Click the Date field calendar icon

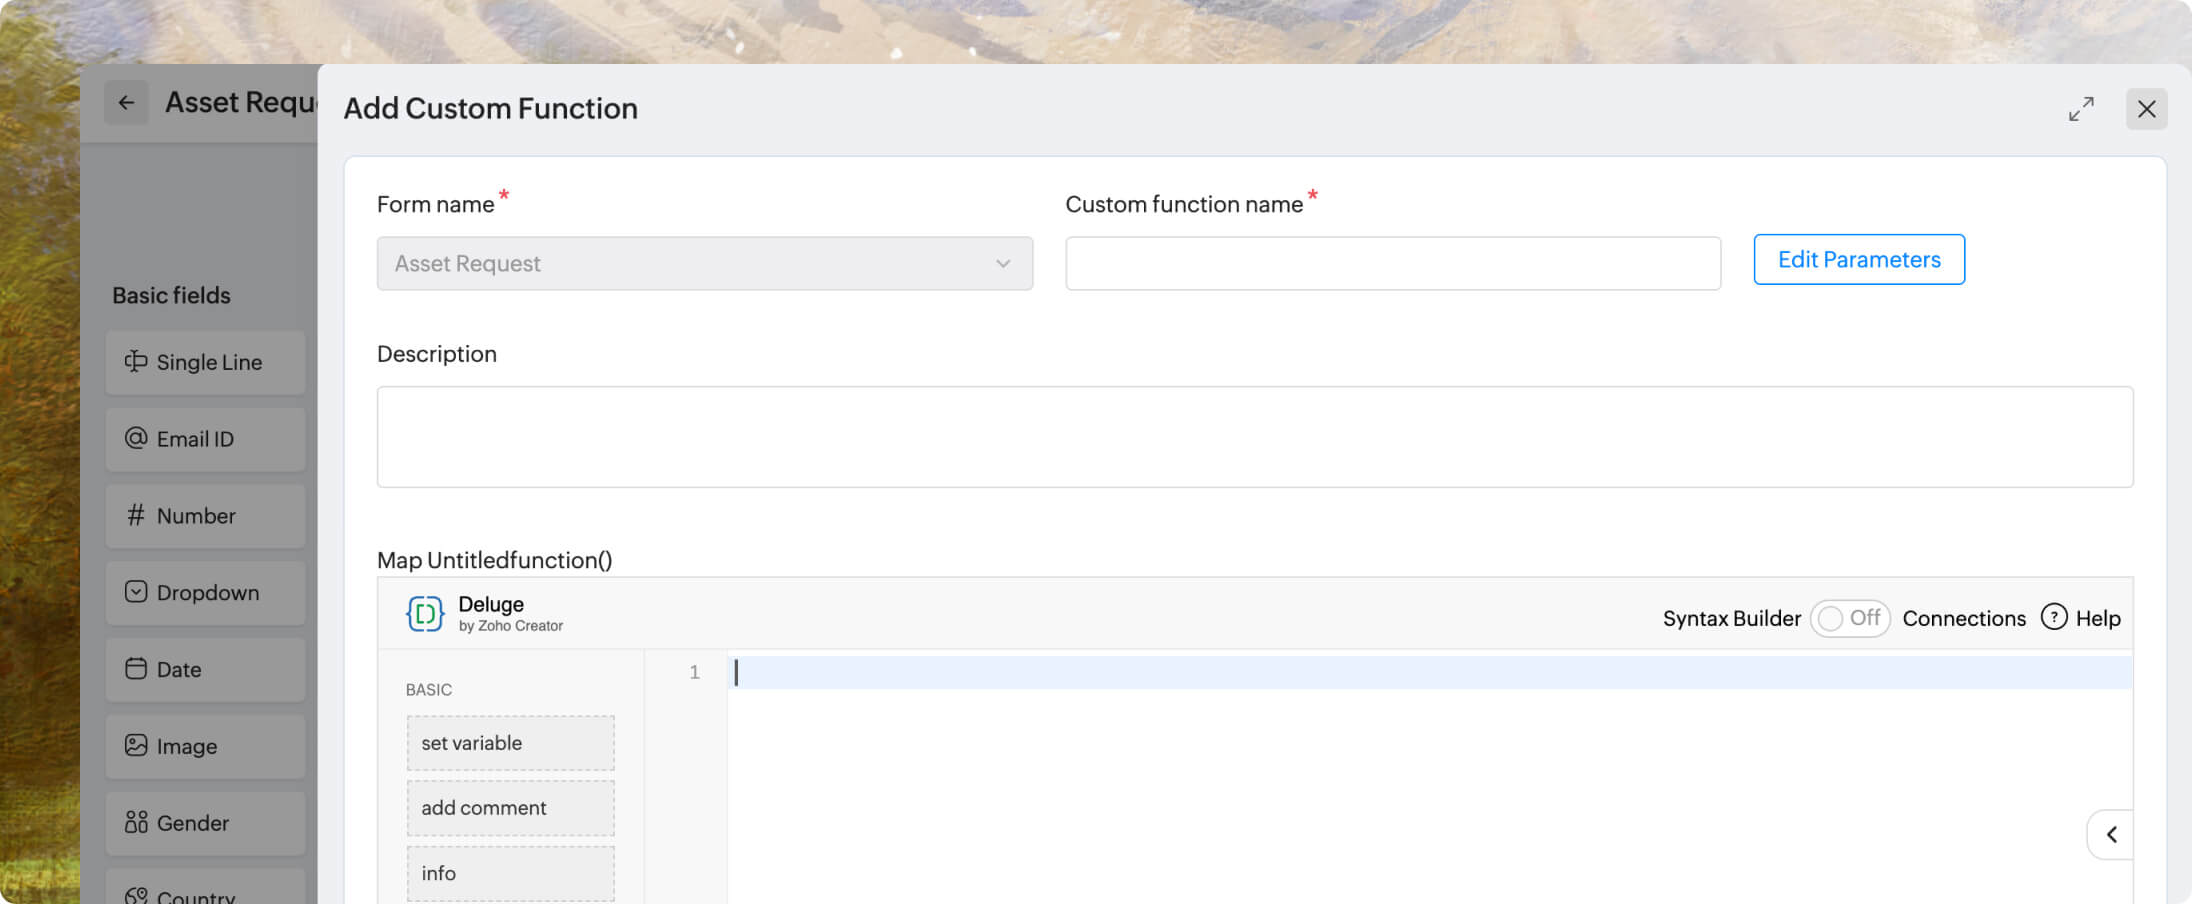click(x=136, y=669)
